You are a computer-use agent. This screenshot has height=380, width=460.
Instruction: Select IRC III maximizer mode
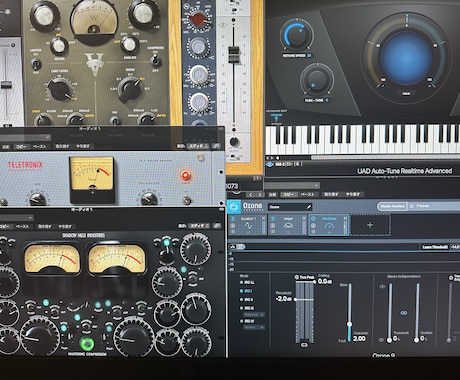[x=246, y=308]
